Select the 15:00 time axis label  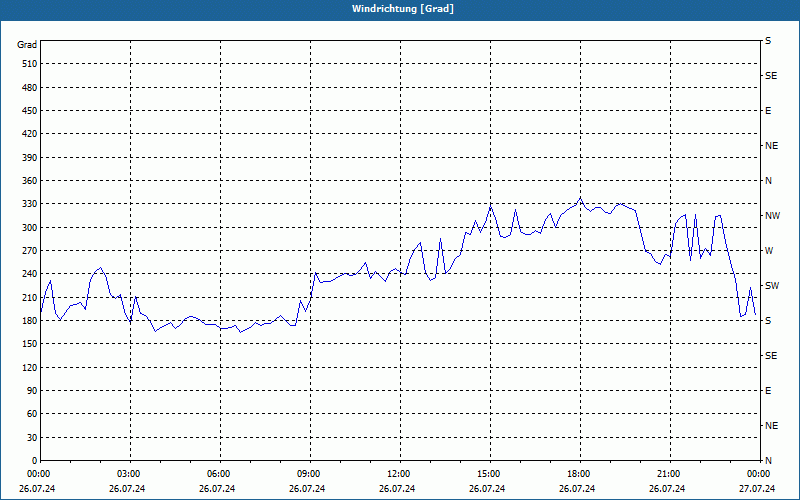click(x=490, y=474)
